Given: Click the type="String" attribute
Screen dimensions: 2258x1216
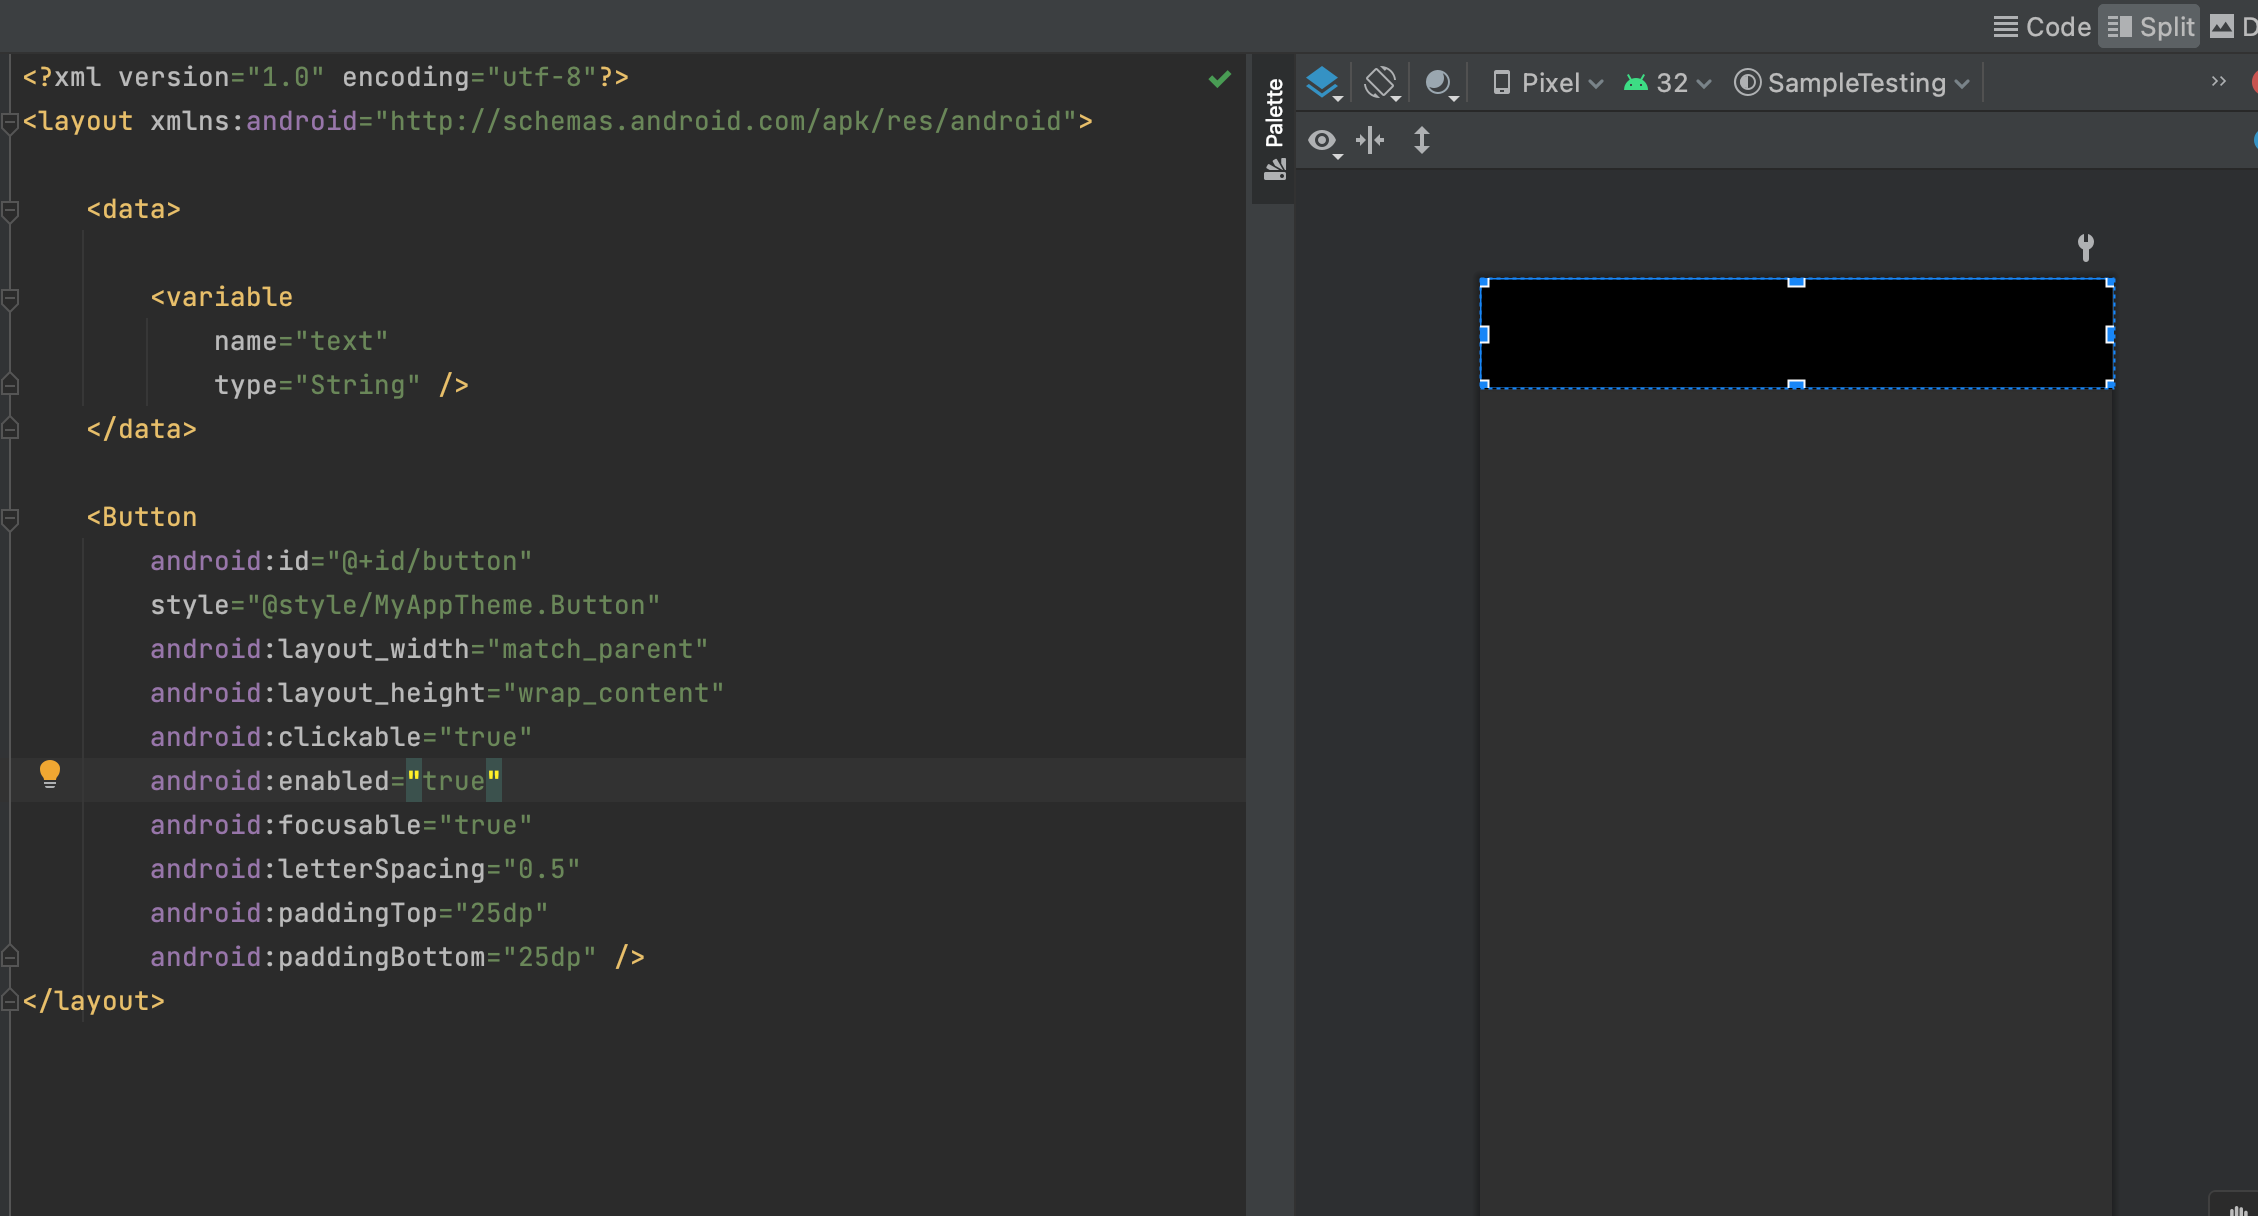Looking at the screenshot, I should coord(317,385).
